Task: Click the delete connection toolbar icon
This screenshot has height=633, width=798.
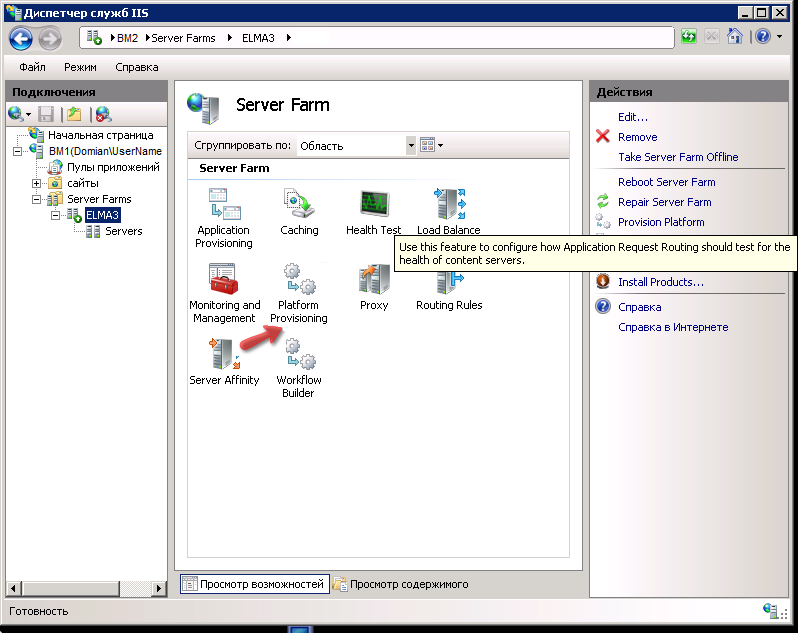Action: [x=102, y=115]
